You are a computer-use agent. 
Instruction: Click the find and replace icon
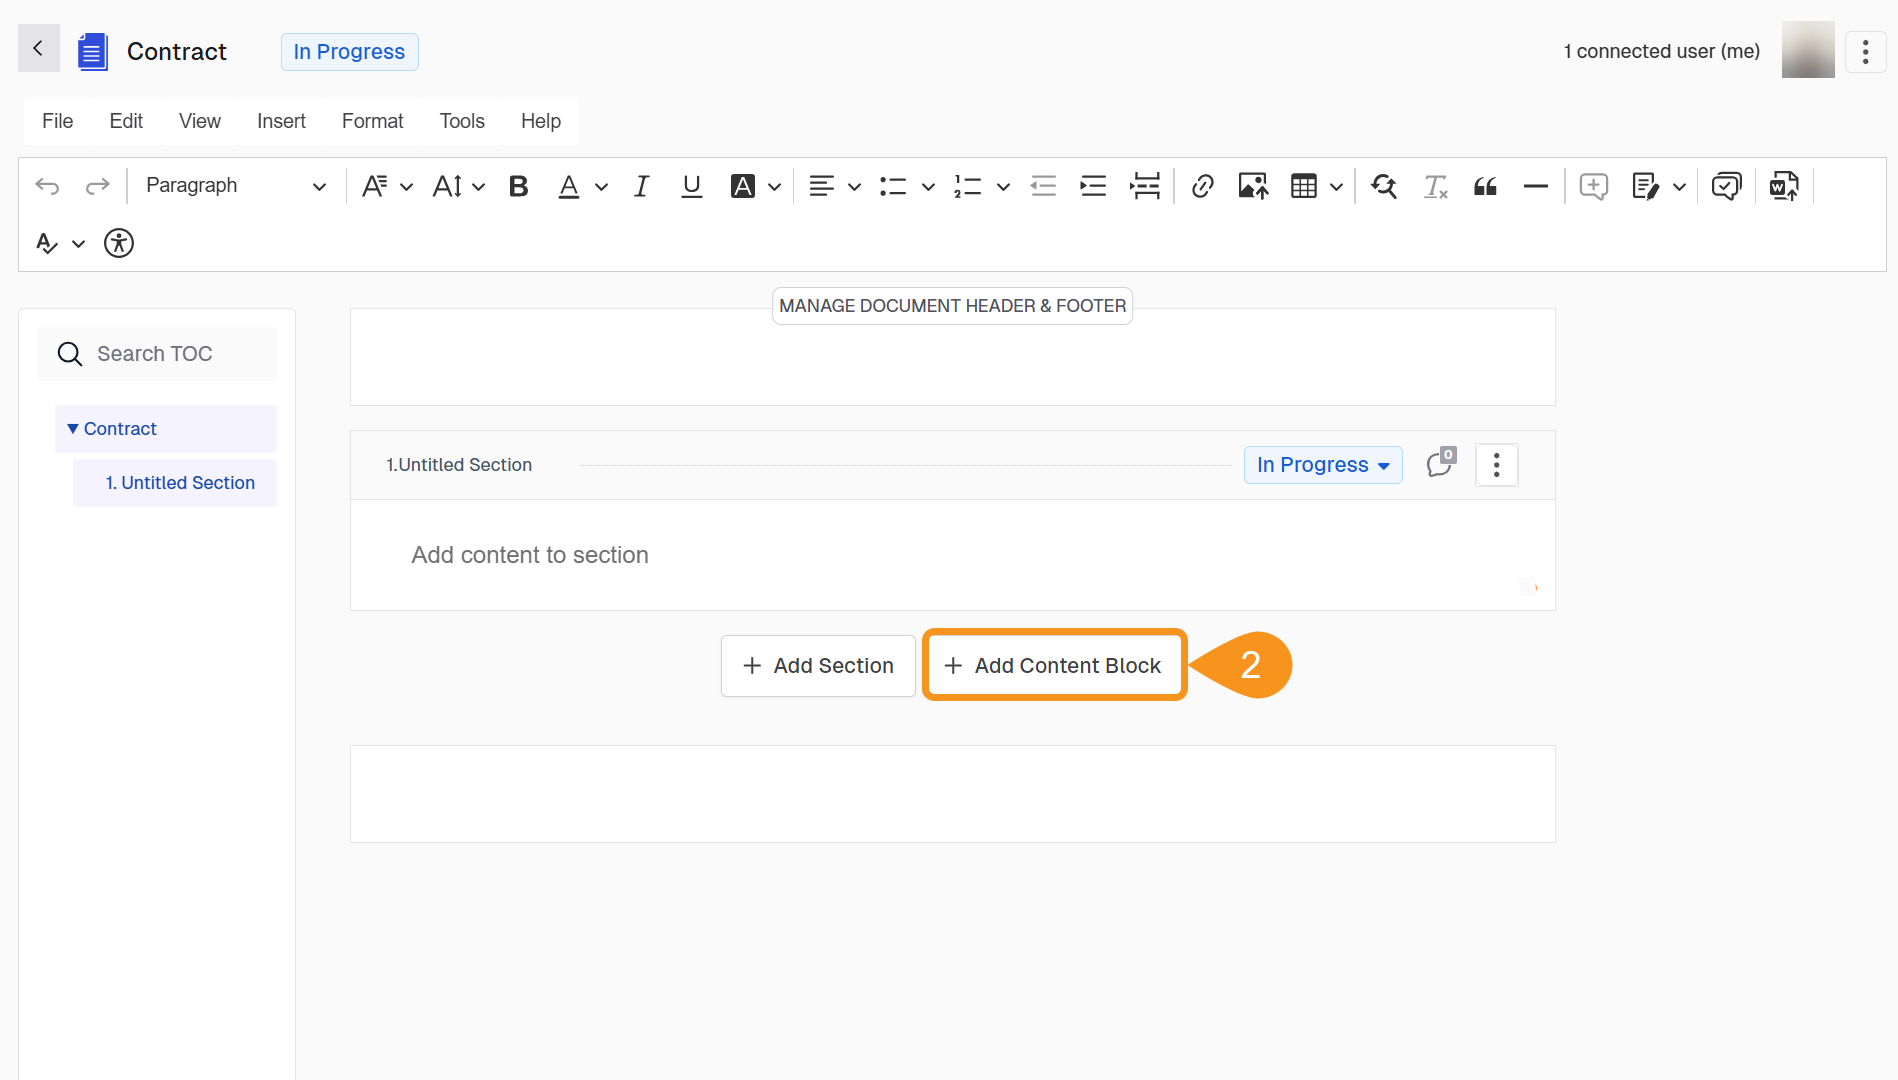pyautogui.click(x=1384, y=186)
